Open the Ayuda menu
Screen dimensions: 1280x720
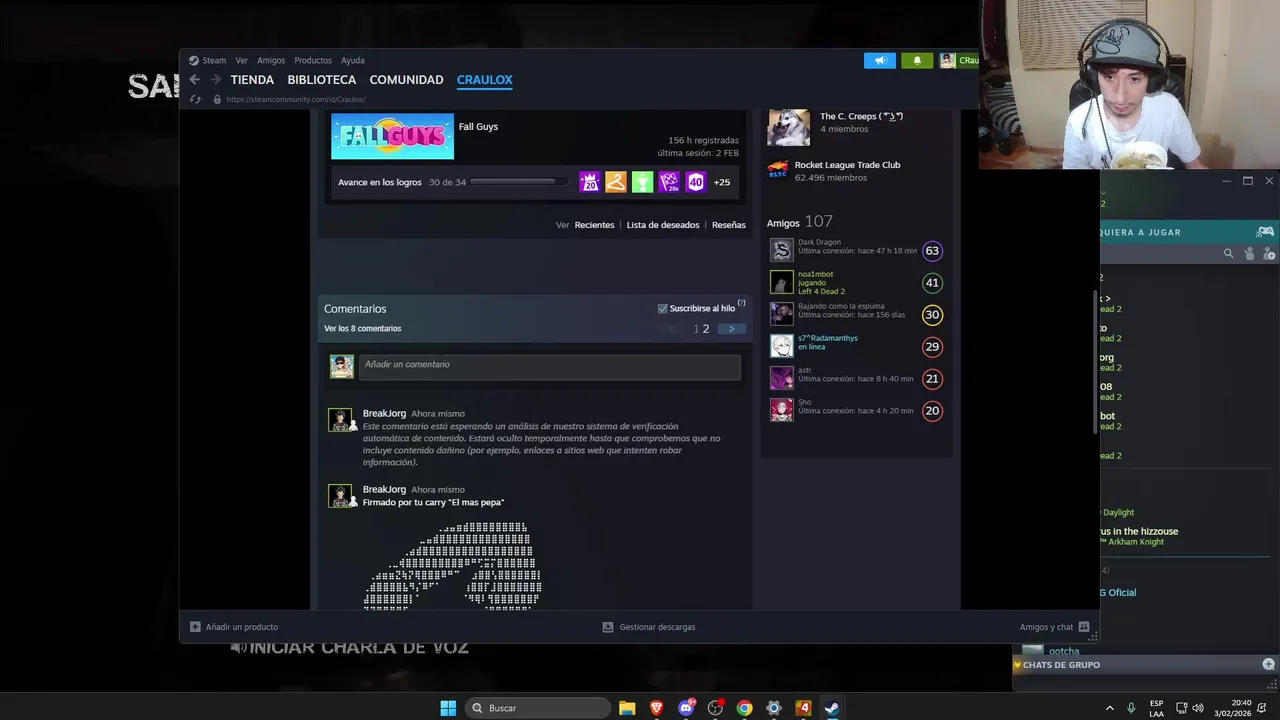pos(353,61)
